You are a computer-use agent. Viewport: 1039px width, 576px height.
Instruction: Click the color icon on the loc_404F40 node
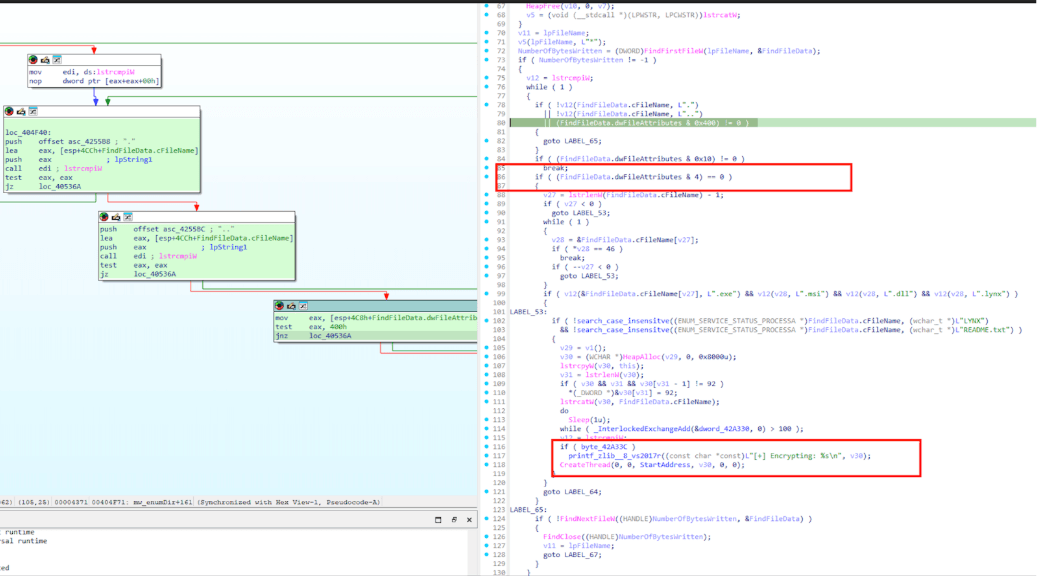(x=10, y=111)
